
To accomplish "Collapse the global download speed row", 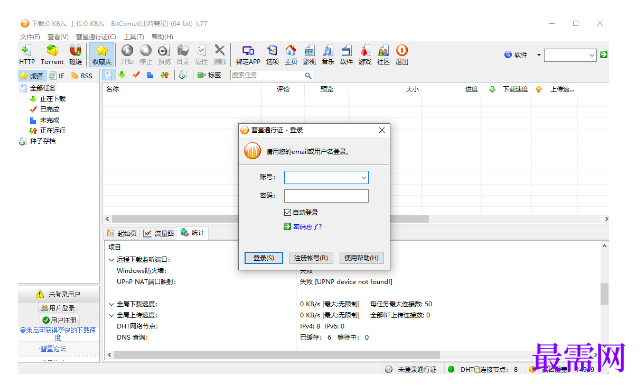I will point(111,304).
